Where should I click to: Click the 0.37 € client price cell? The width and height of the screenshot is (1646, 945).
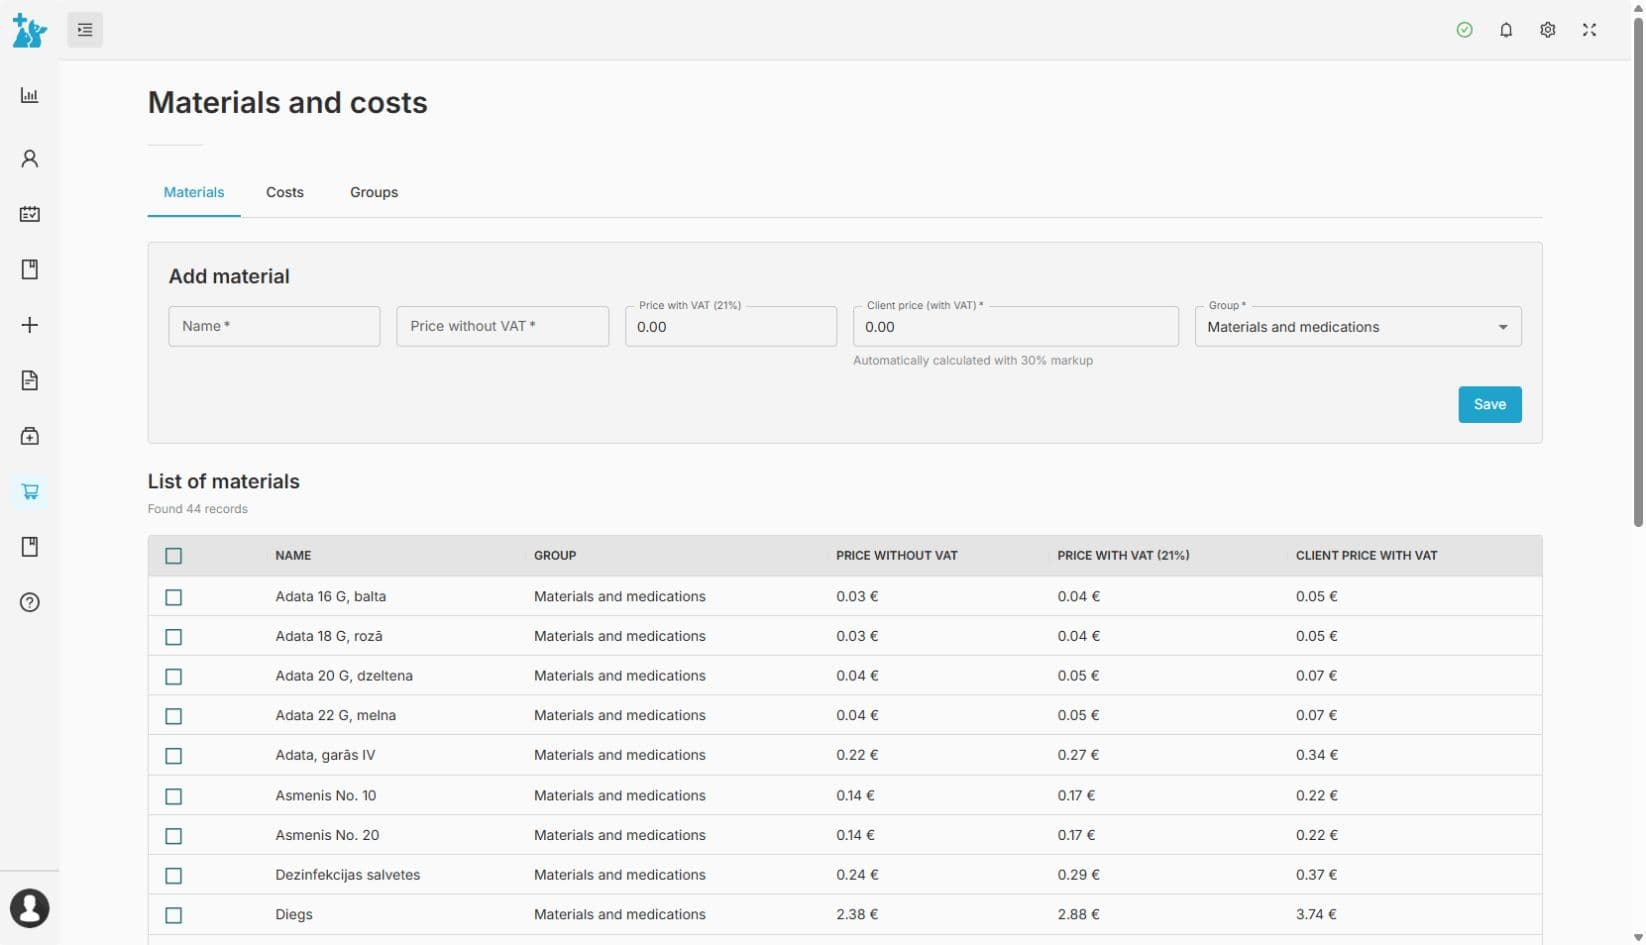1317,875
